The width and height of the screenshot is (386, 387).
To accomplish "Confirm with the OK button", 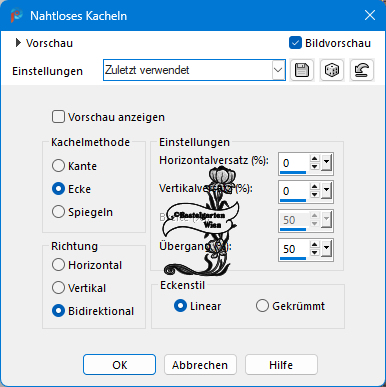I will click(x=119, y=365).
